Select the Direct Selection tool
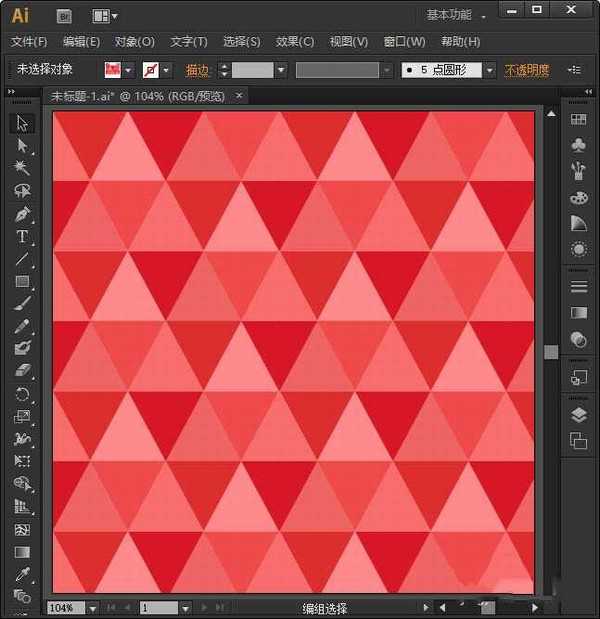The image size is (600, 619). click(22, 146)
